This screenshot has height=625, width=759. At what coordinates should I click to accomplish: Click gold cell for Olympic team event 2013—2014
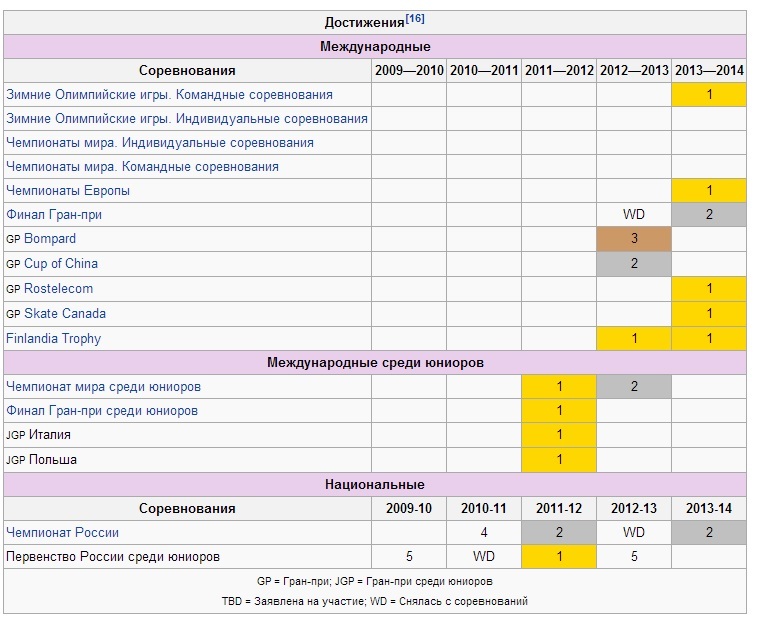click(x=709, y=94)
